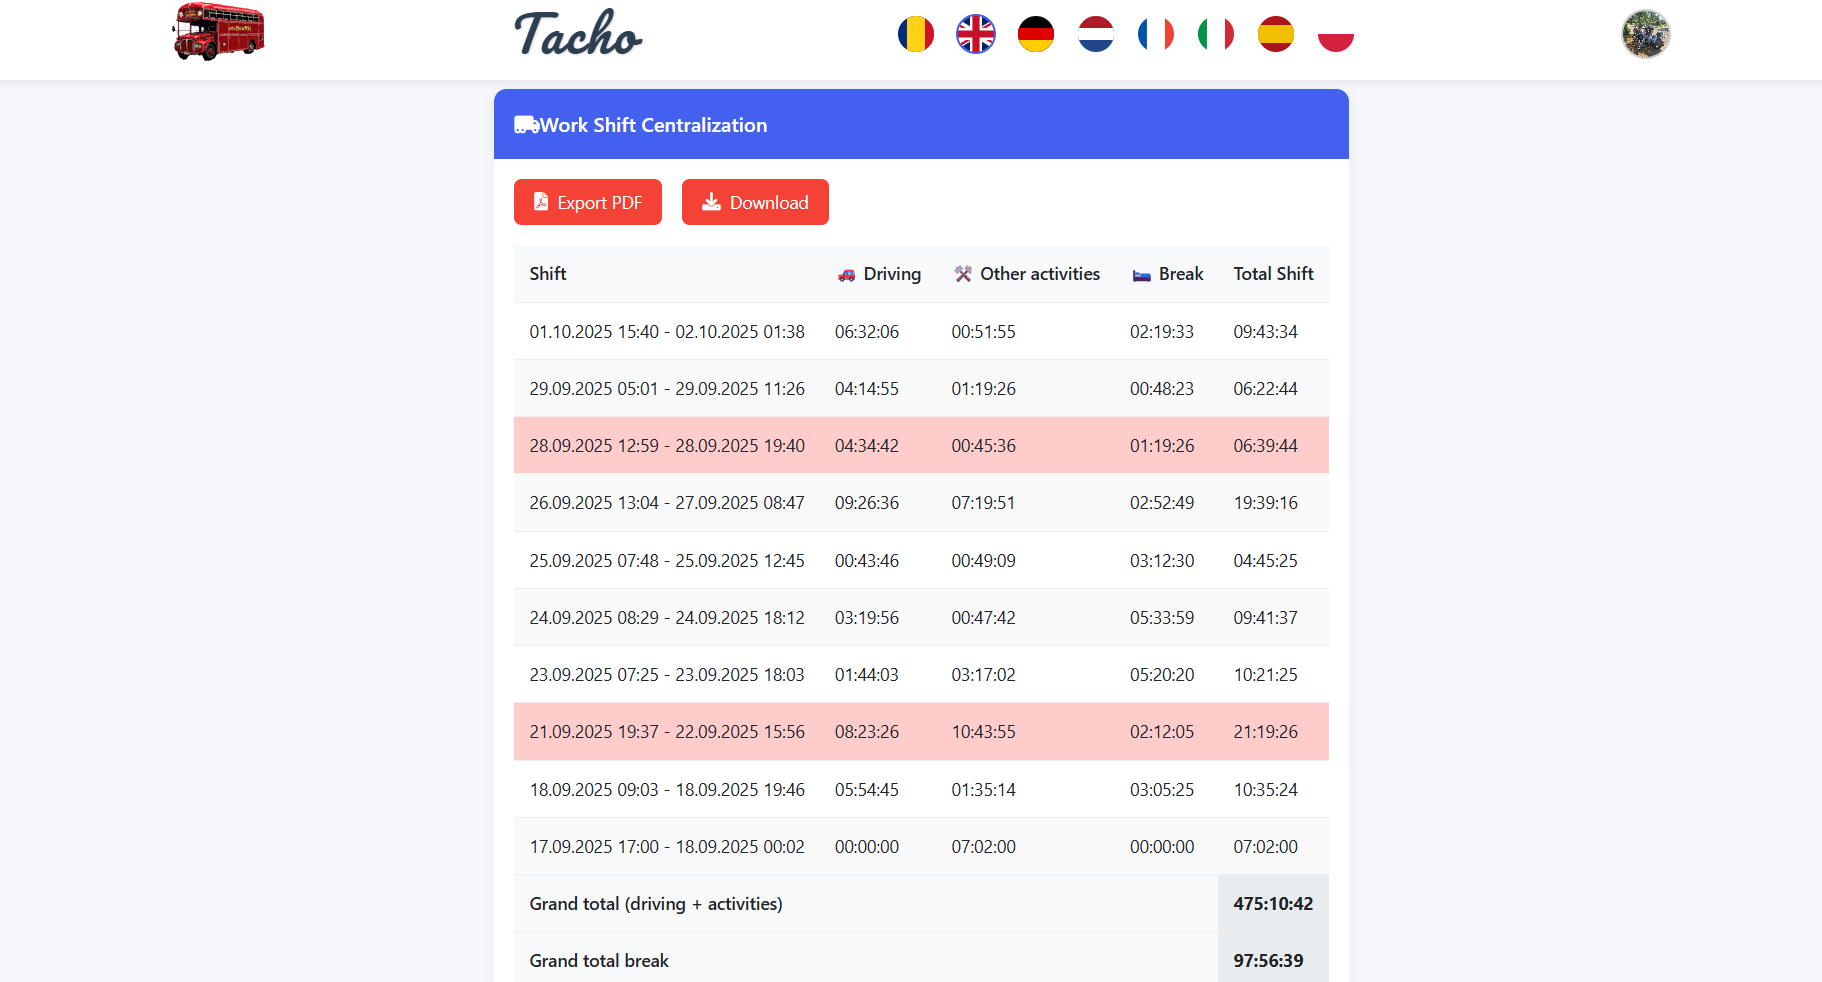Click the Total Shift column header

[1273, 274]
